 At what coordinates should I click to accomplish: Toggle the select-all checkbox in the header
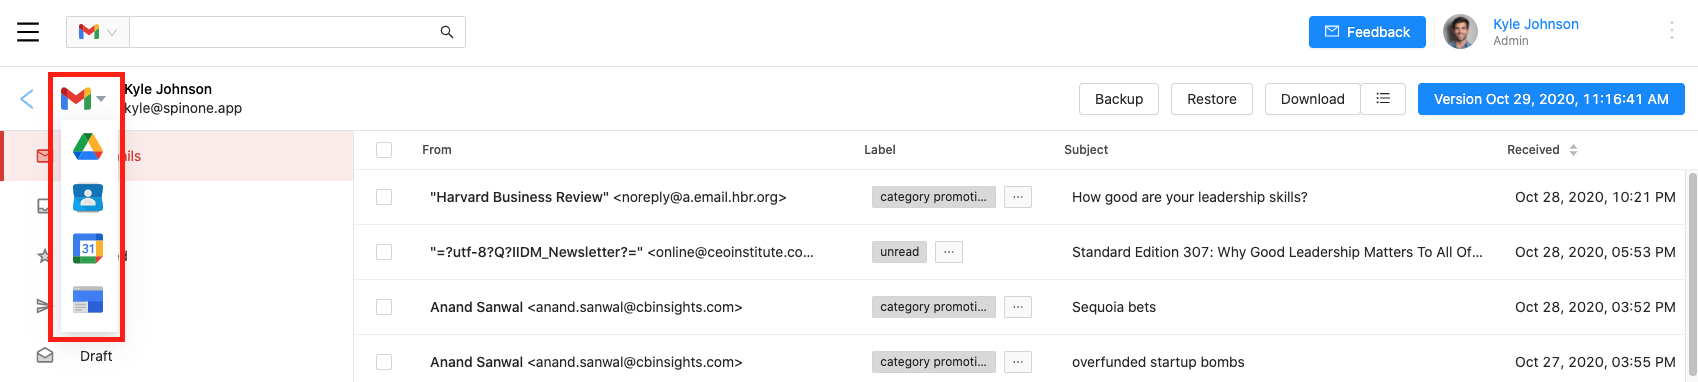pos(384,150)
